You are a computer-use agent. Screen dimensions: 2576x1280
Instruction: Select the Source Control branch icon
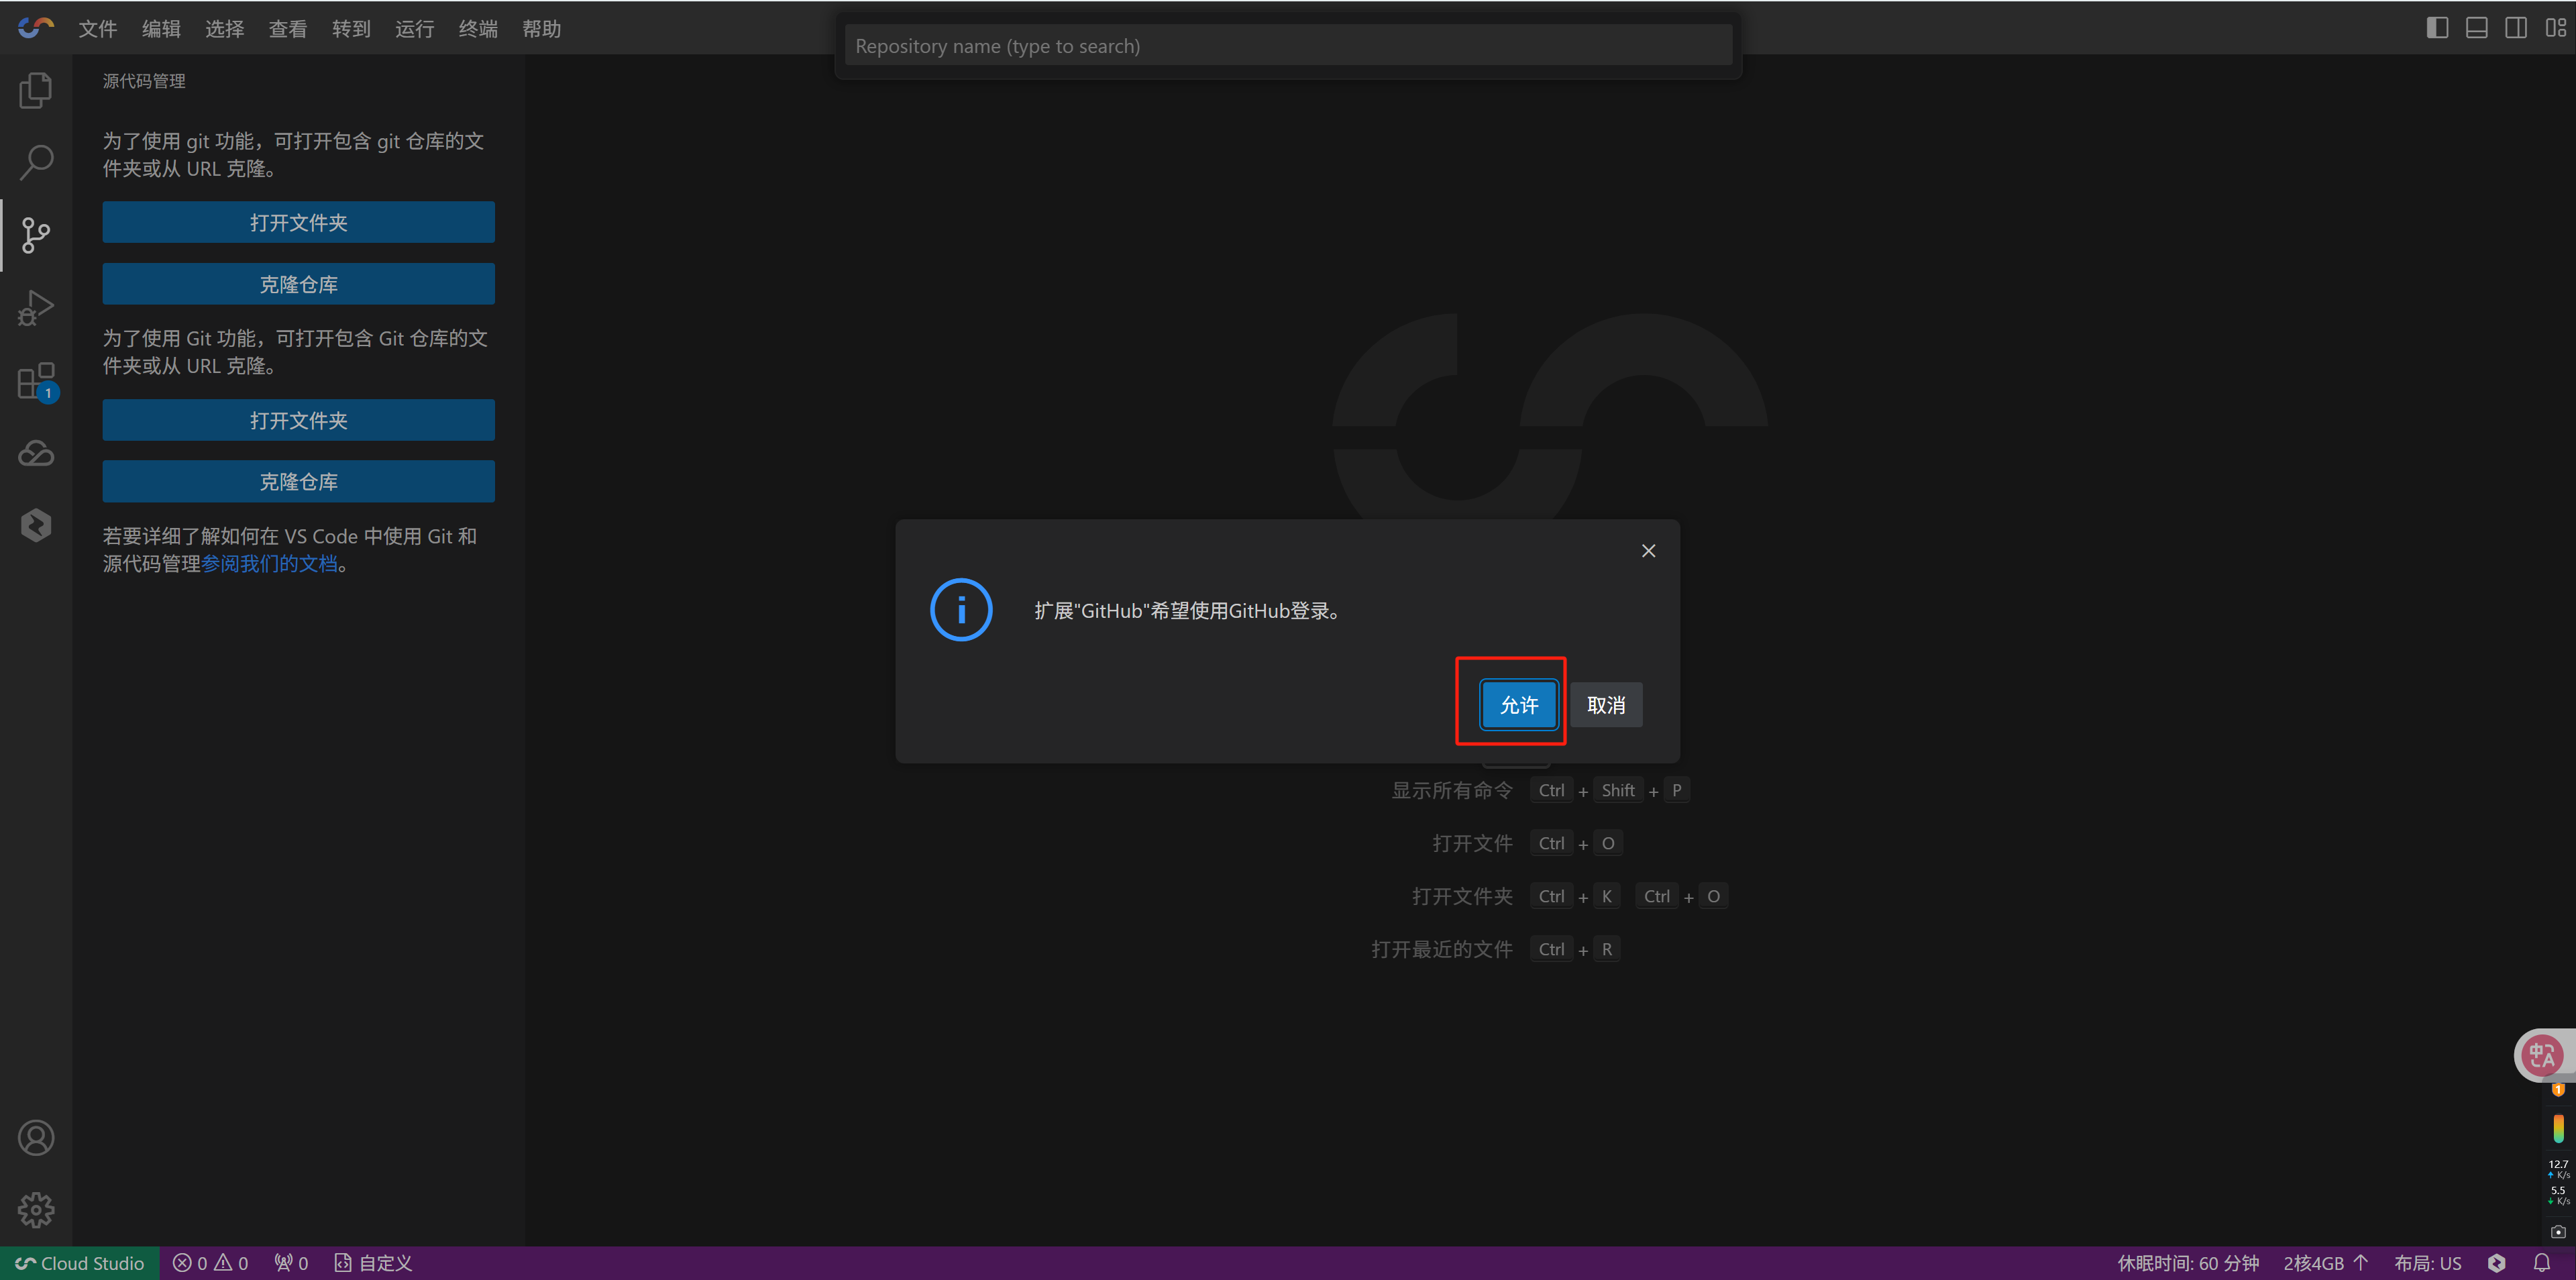point(36,235)
